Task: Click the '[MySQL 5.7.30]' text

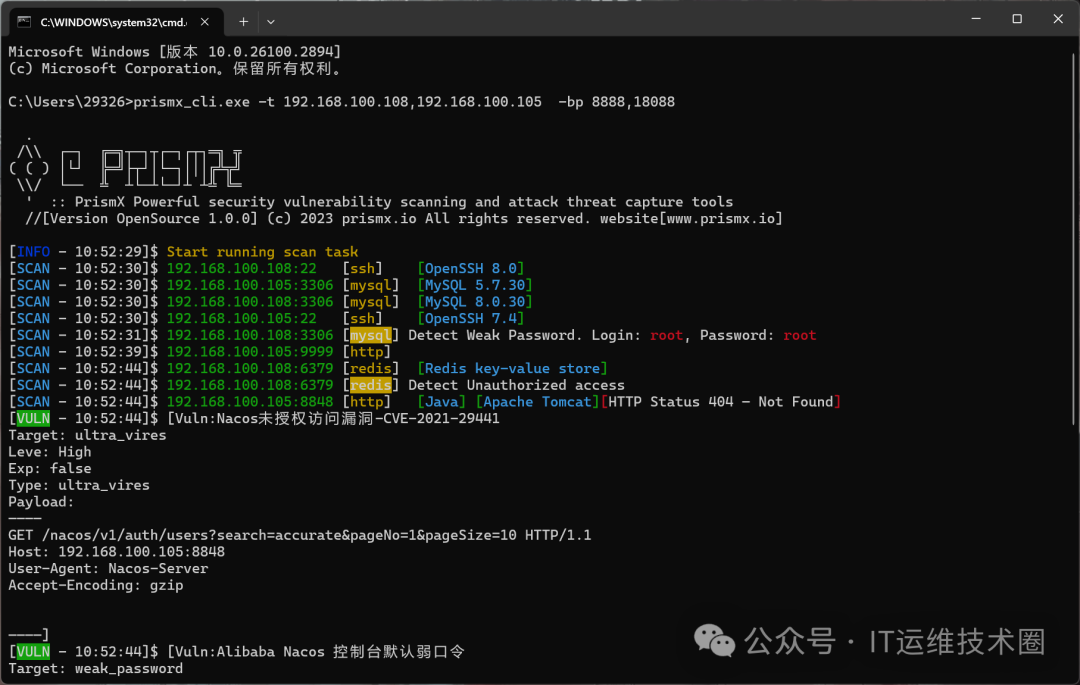Action: pos(475,285)
